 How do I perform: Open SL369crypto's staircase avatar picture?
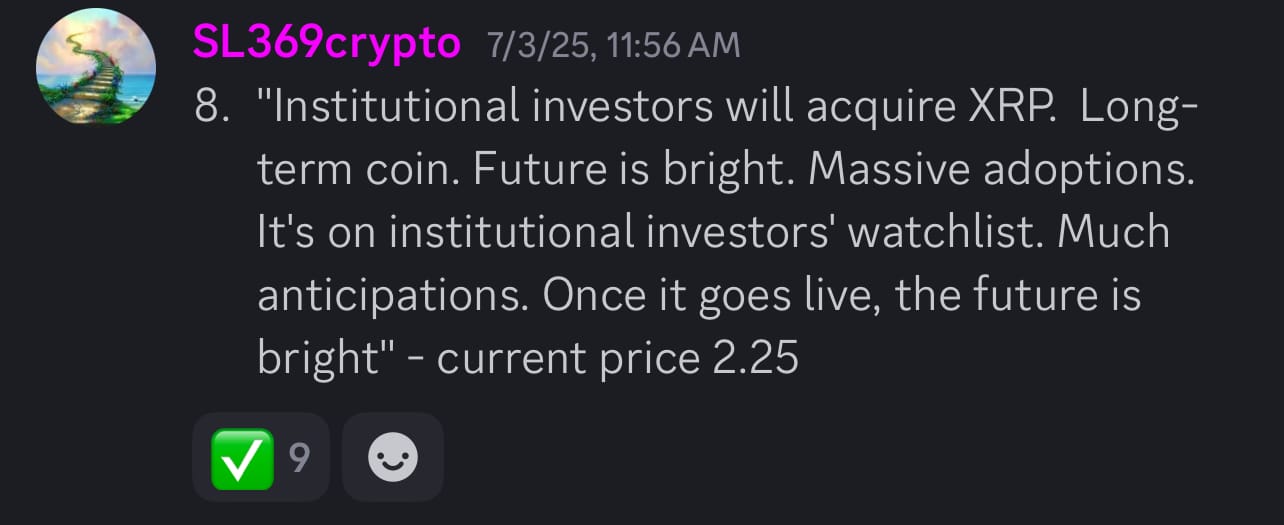[96, 65]
